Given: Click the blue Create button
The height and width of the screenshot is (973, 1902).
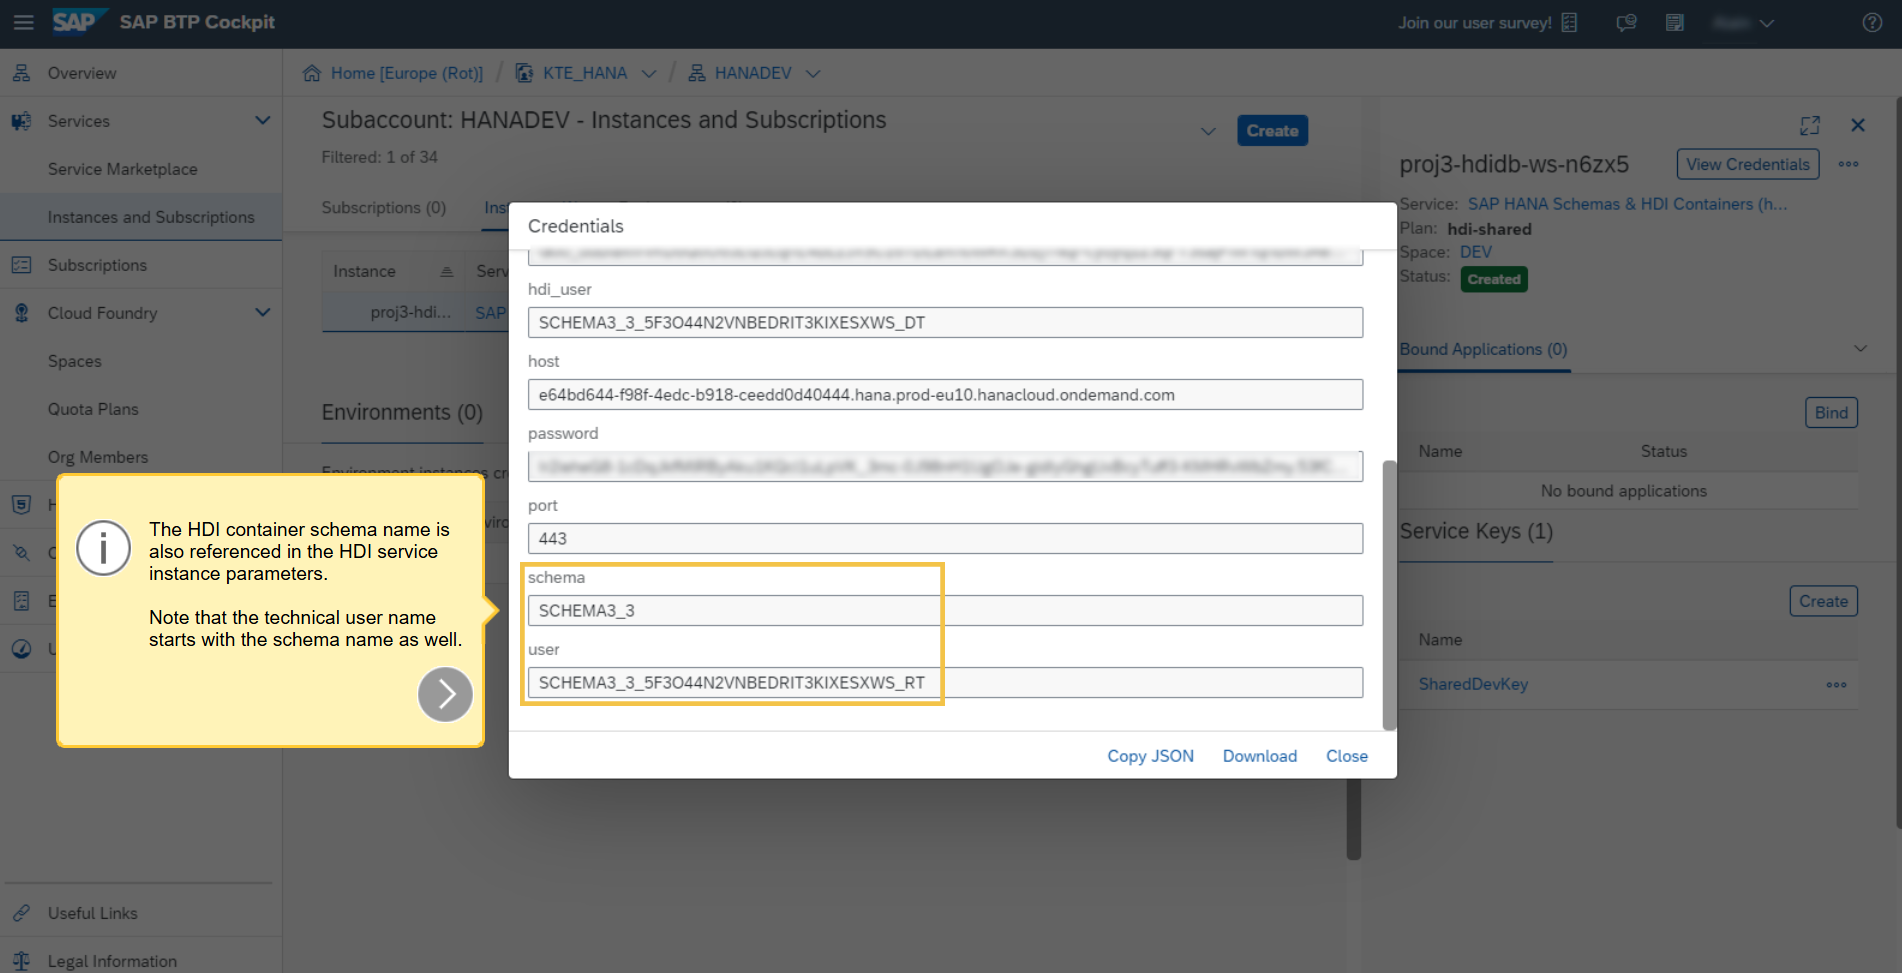Looking at the screenshot, I should click(x=1272, y=131).
